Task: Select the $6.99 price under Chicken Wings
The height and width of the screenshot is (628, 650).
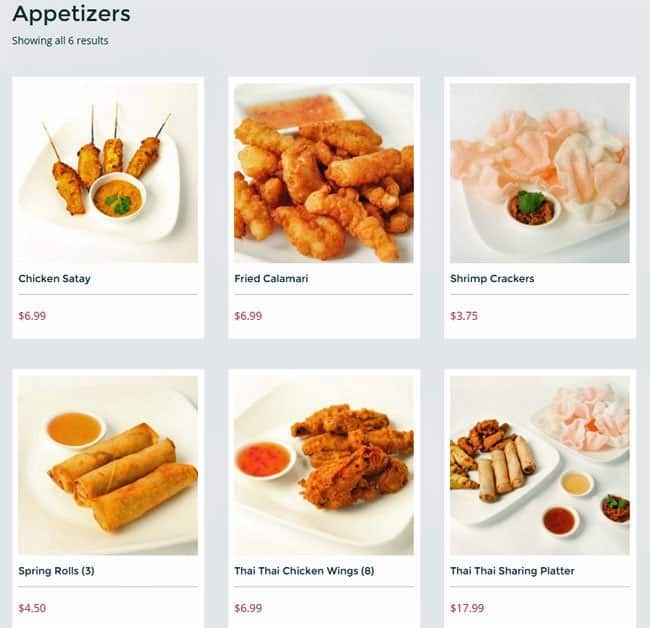Action: (248, 608)
